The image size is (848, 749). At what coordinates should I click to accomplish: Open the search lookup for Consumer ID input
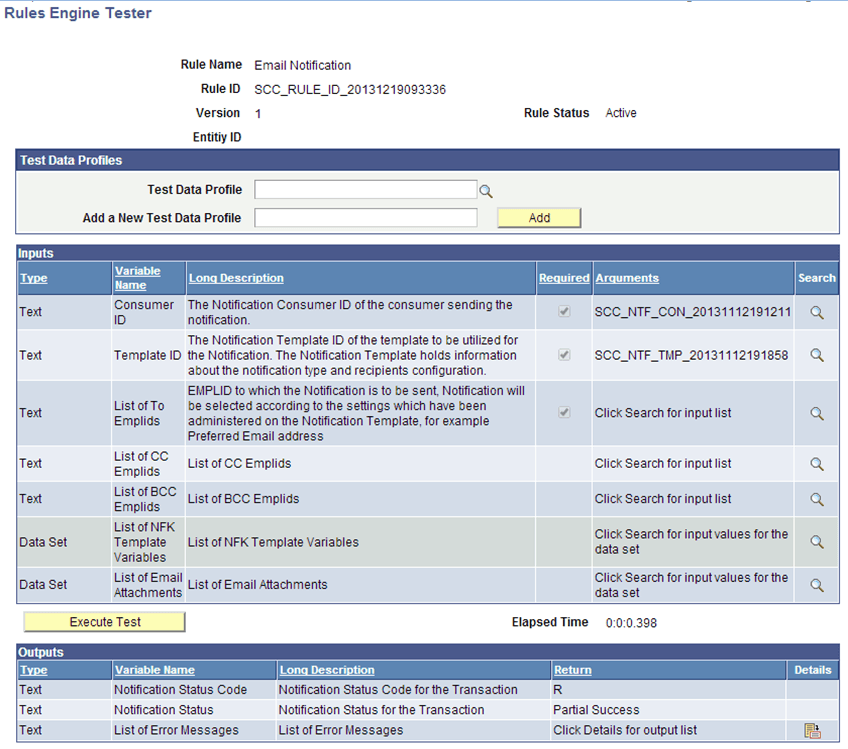(817, 311)
